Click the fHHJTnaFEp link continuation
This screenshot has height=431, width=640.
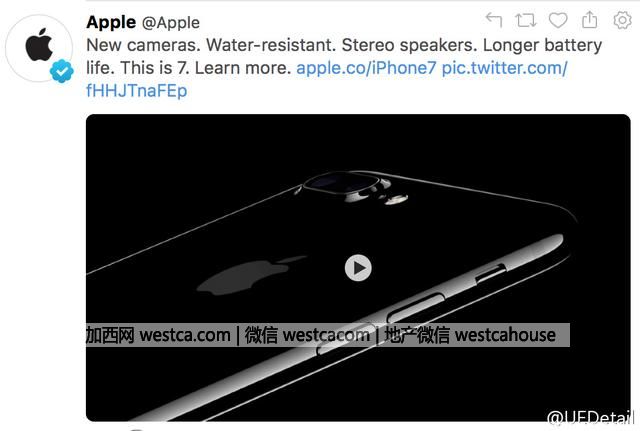coord(137,91)
